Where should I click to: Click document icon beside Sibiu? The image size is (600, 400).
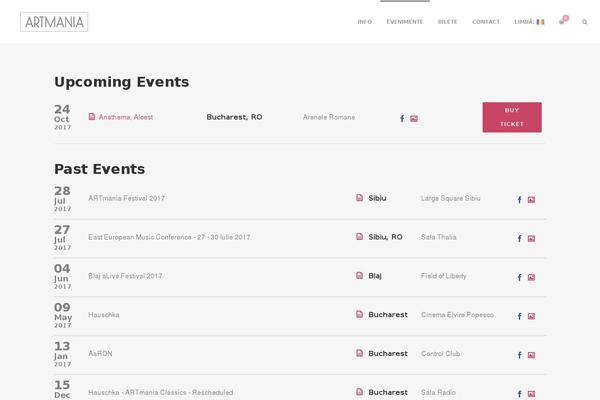359,198
